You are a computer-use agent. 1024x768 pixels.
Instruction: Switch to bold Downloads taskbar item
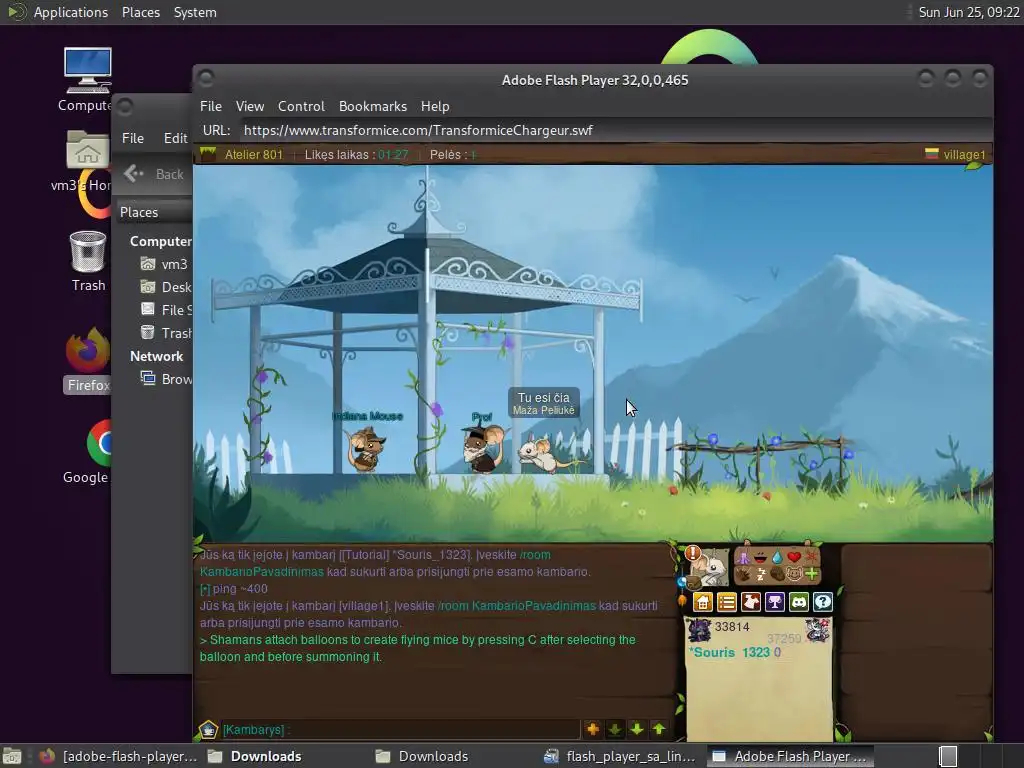(x=255, y=756)
